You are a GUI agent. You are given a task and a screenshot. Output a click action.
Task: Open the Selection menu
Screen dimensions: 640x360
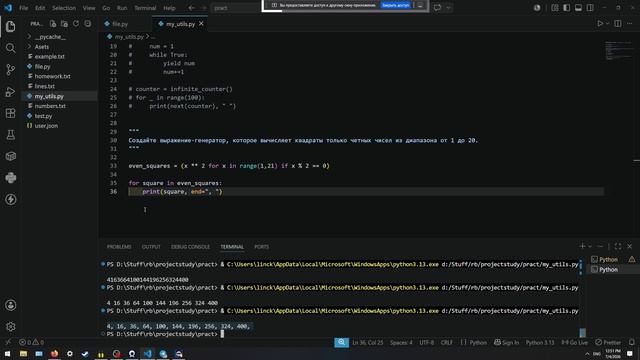tap(64, 8)
